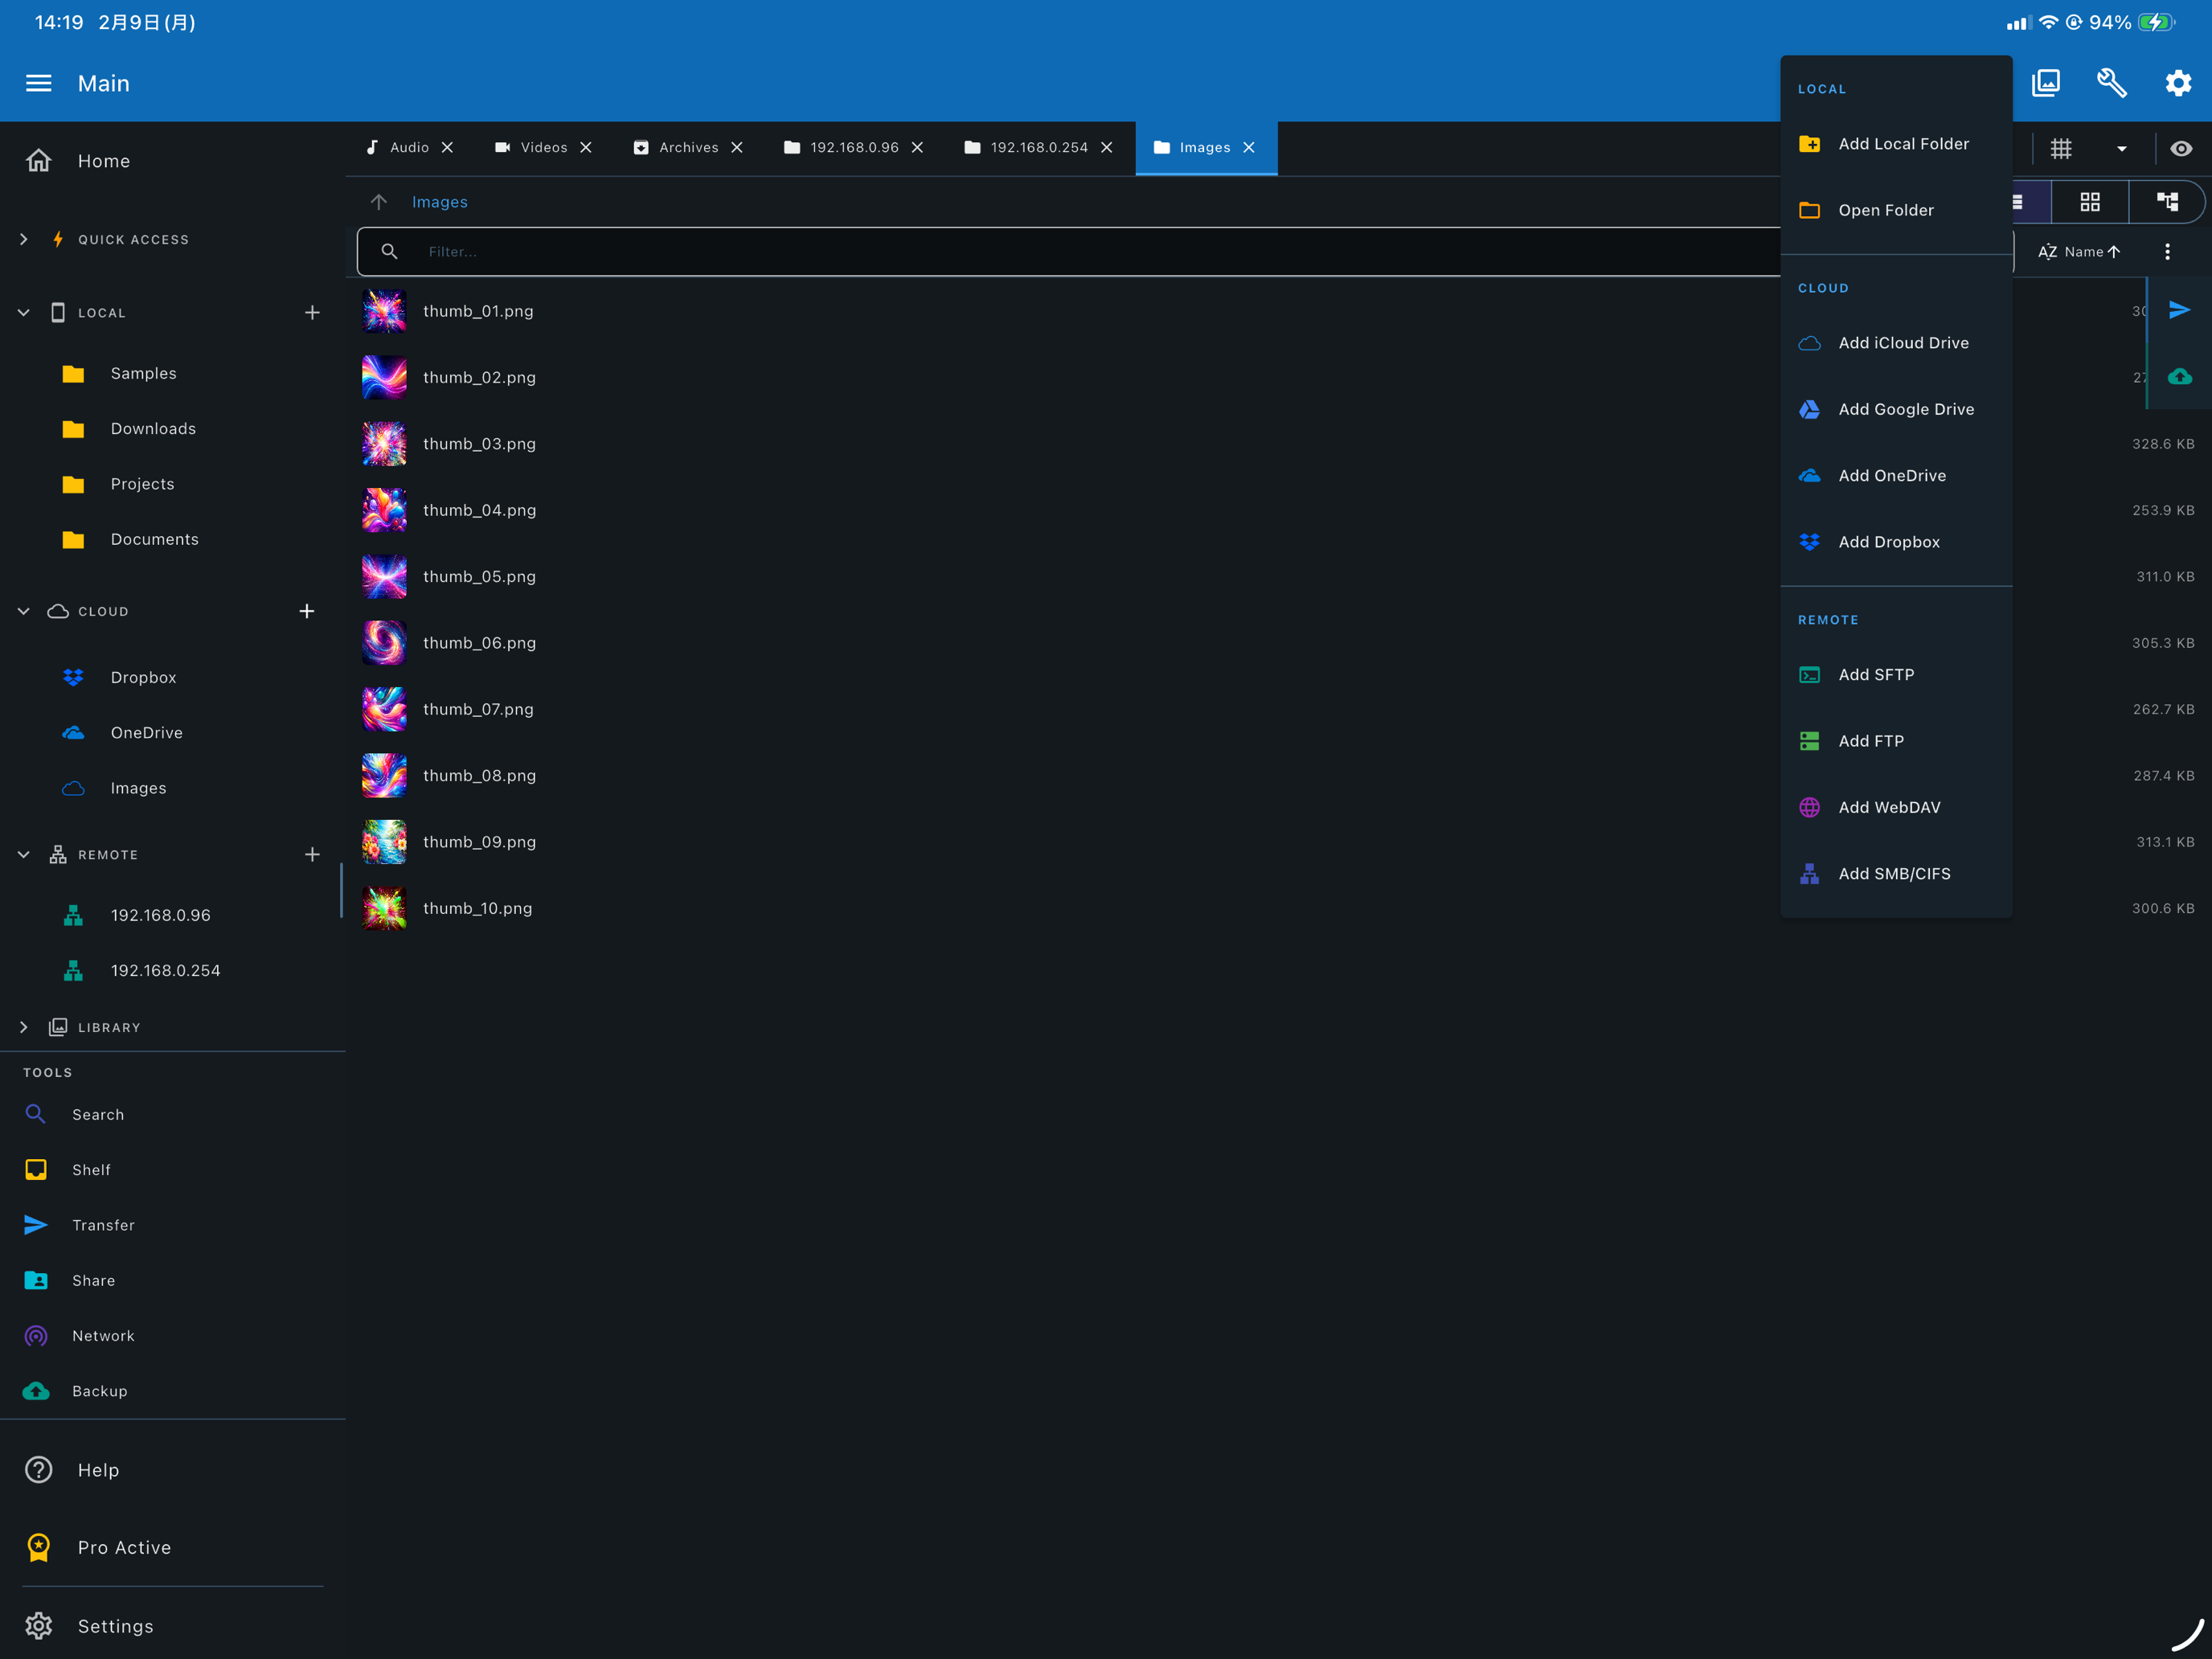The width and height of the screenshot is (2212, 1659).
Task: Open the Search tool
Action: (x=97, y=1113)
